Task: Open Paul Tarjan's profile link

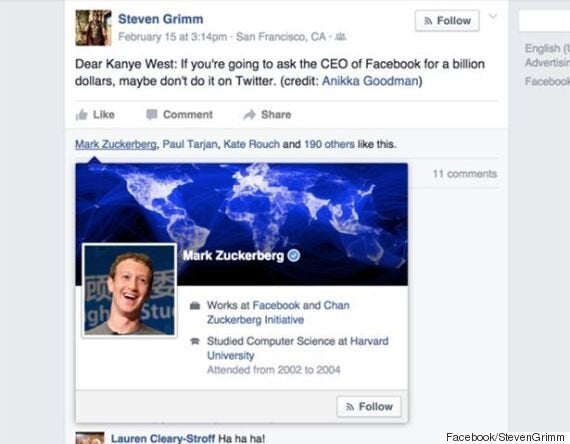Action: click(190, 144)
